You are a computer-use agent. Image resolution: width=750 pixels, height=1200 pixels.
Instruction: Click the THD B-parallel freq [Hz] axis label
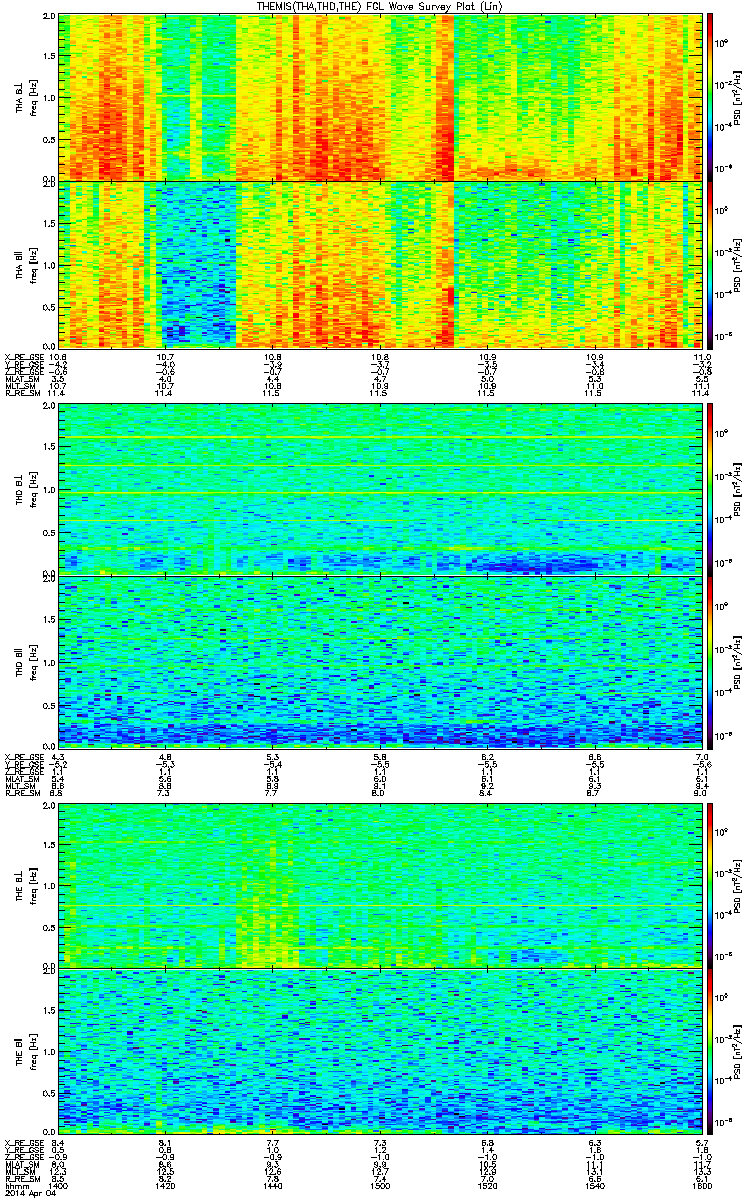tap(34, 661)
